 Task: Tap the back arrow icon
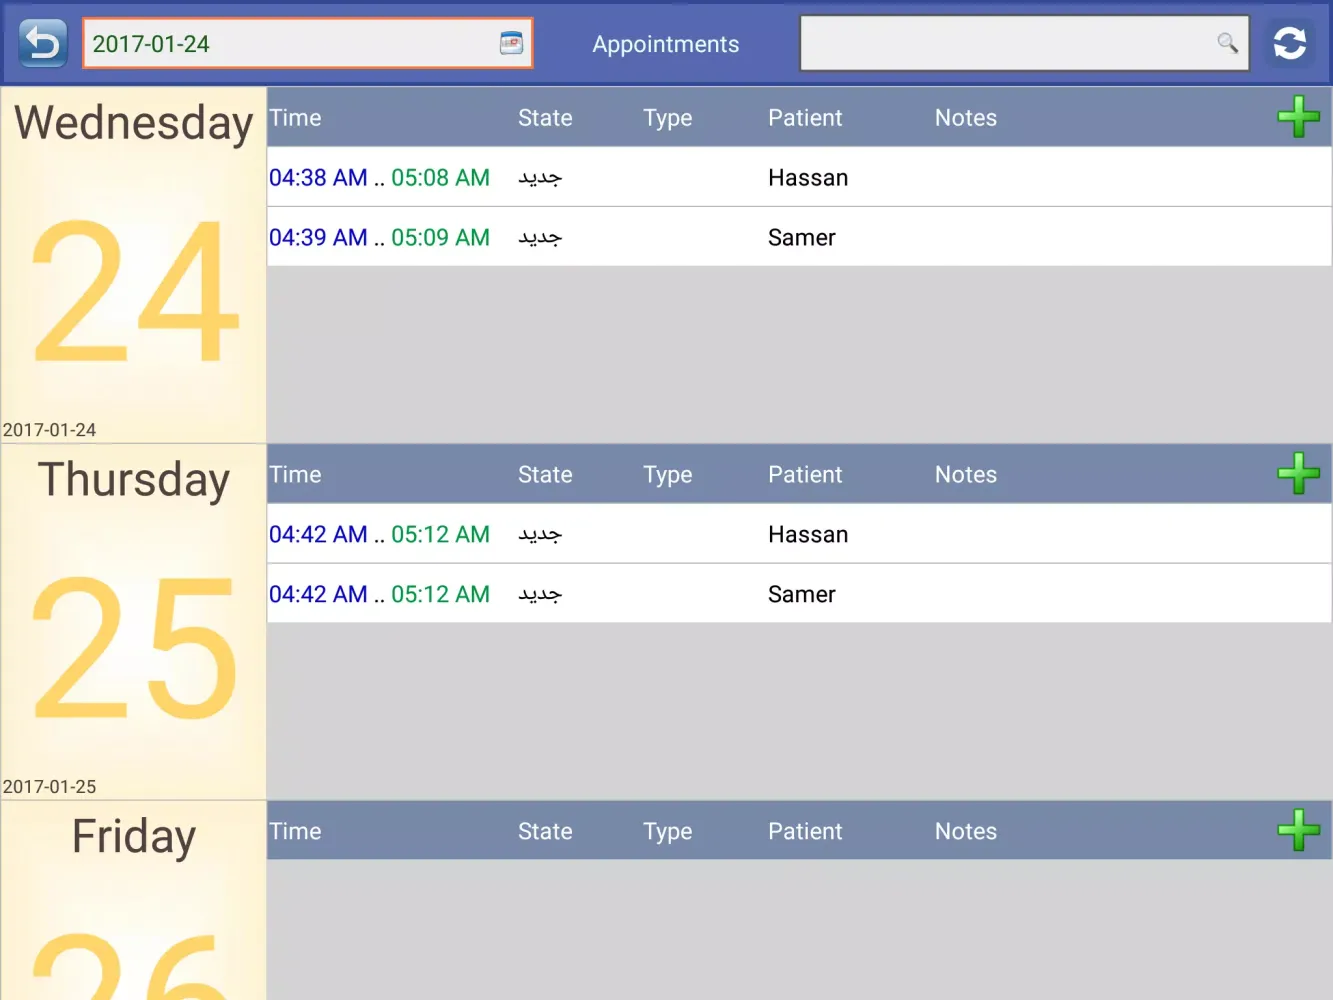pos(43,43)
